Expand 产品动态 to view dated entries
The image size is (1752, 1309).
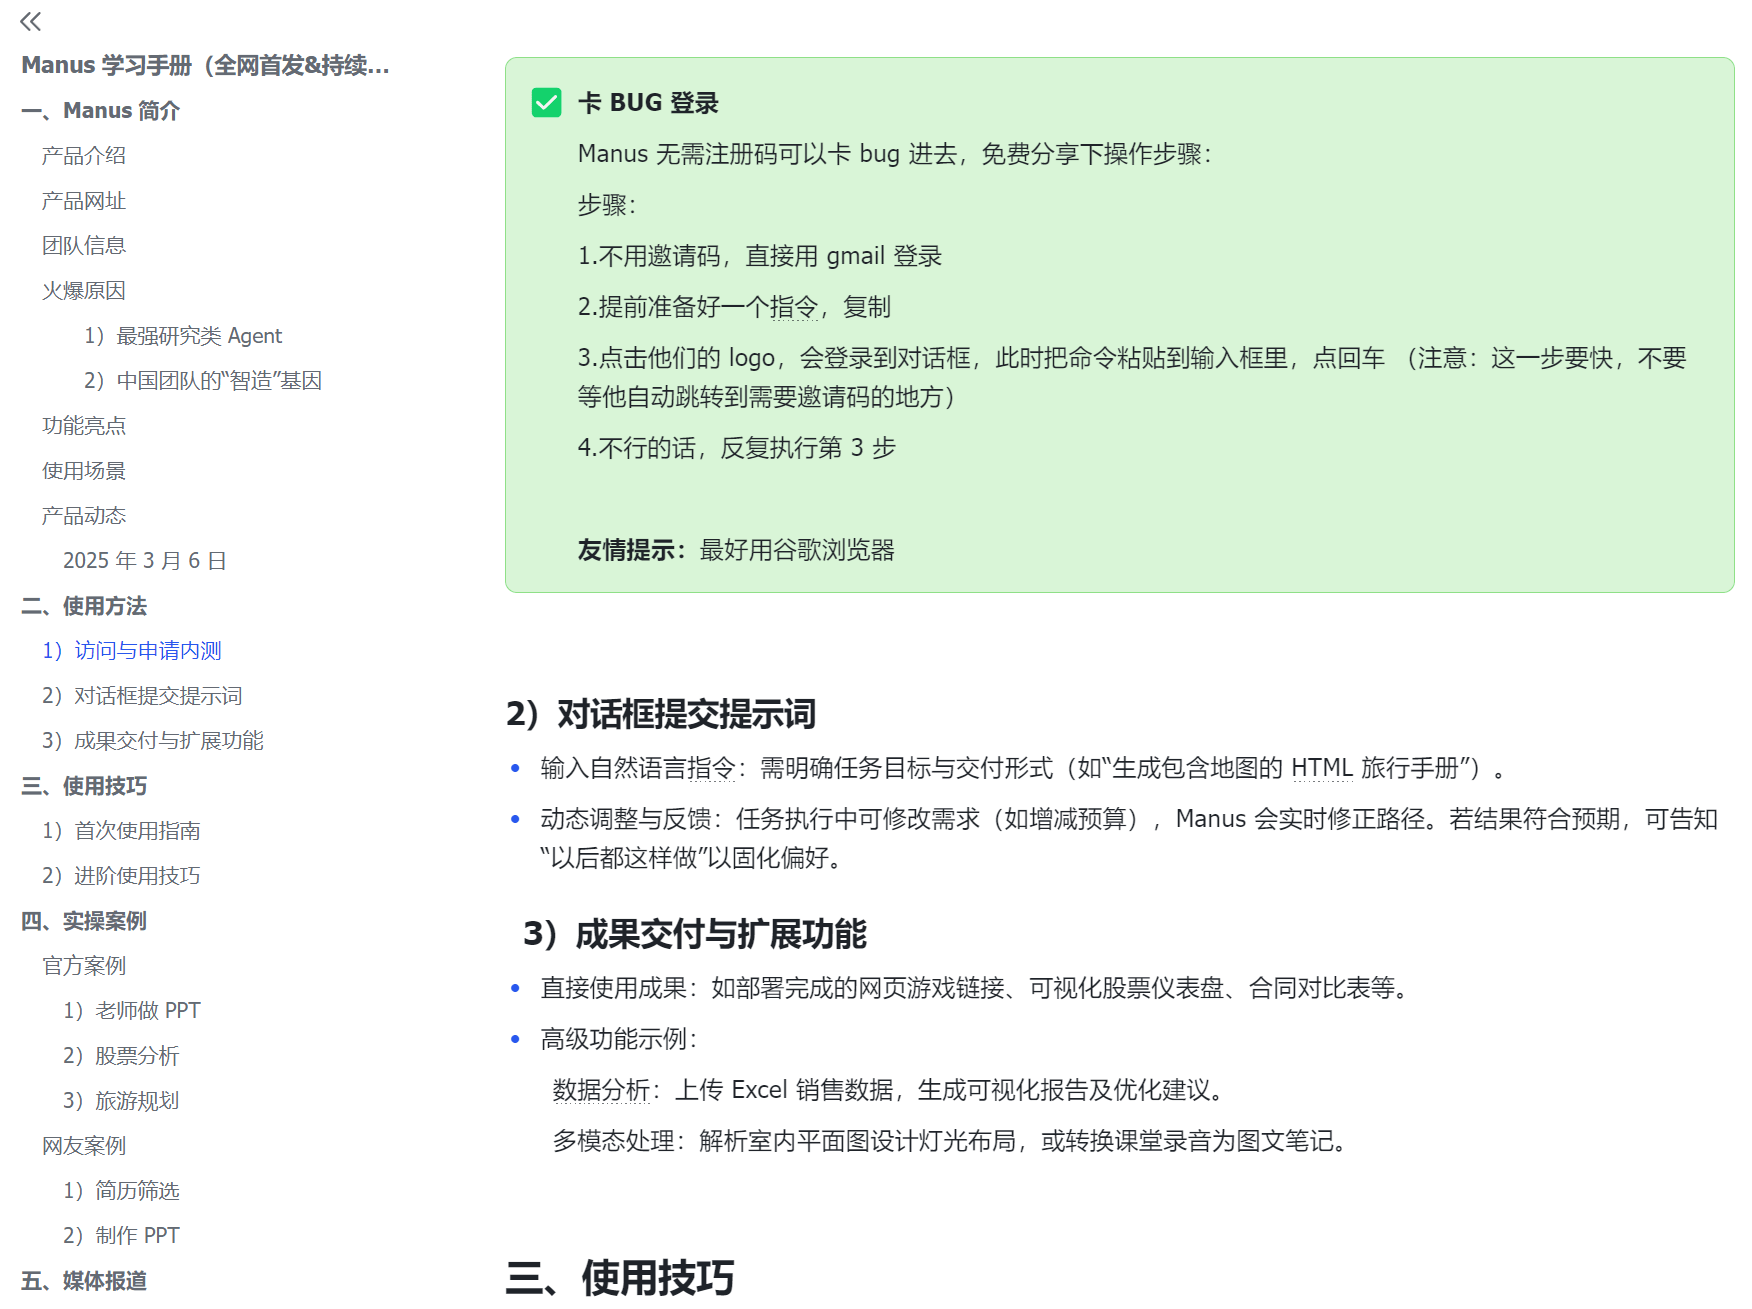84,515
